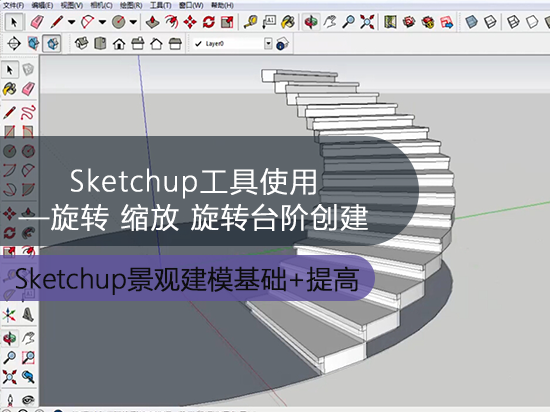Open the 窗口(W) menu
Viewport: 550px width, 412px height.
point(191,5)
